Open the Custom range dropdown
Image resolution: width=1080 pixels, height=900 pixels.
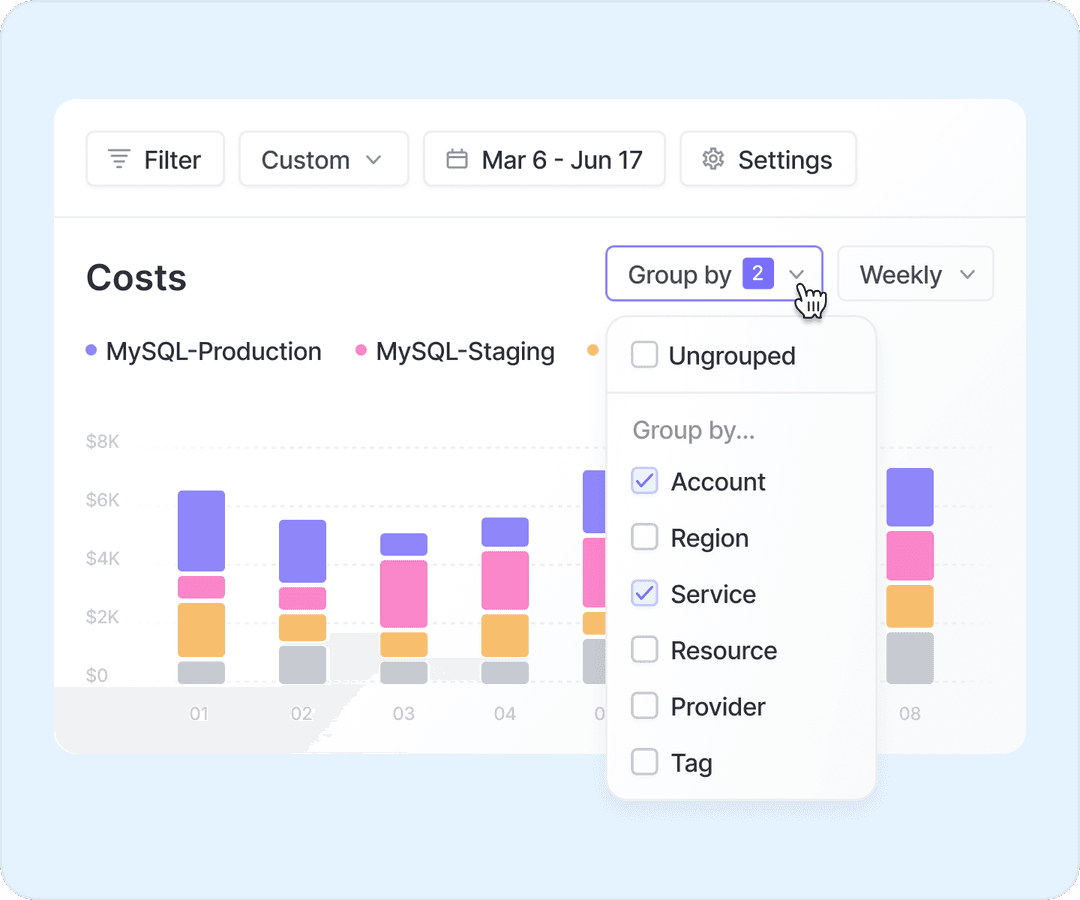323,159
